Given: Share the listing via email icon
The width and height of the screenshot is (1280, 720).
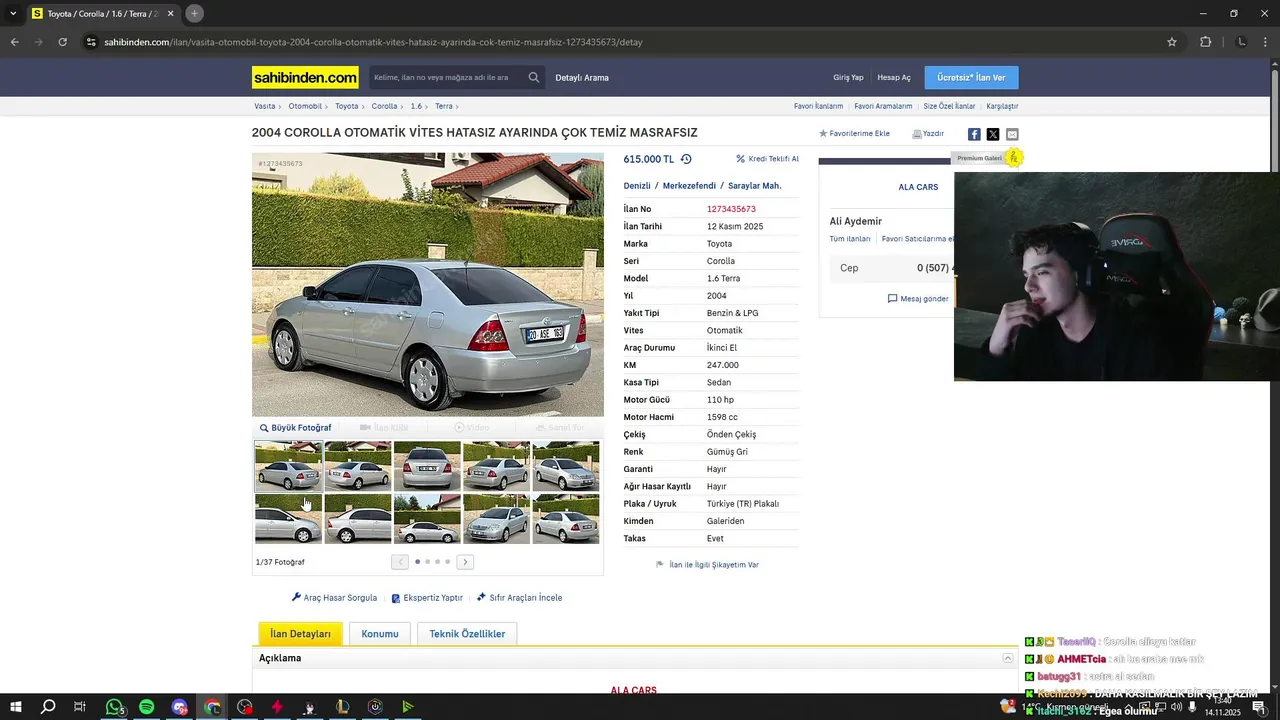Looking at the screenshot, I should tap(1012, 134).
